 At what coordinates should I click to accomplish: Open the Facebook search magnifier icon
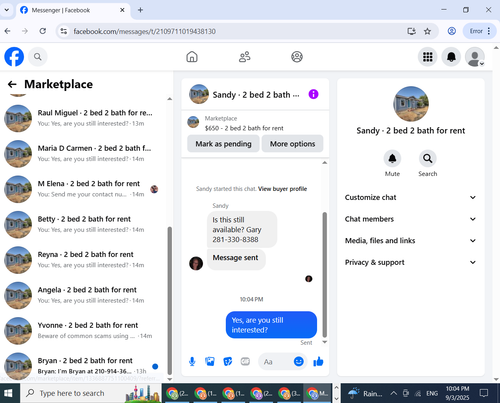coord(38,57)
